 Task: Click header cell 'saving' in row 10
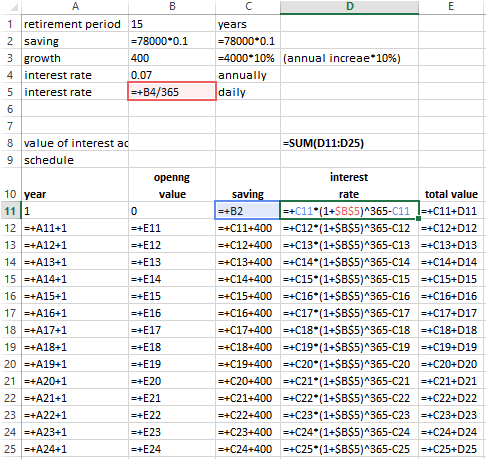tap(248, 185)
